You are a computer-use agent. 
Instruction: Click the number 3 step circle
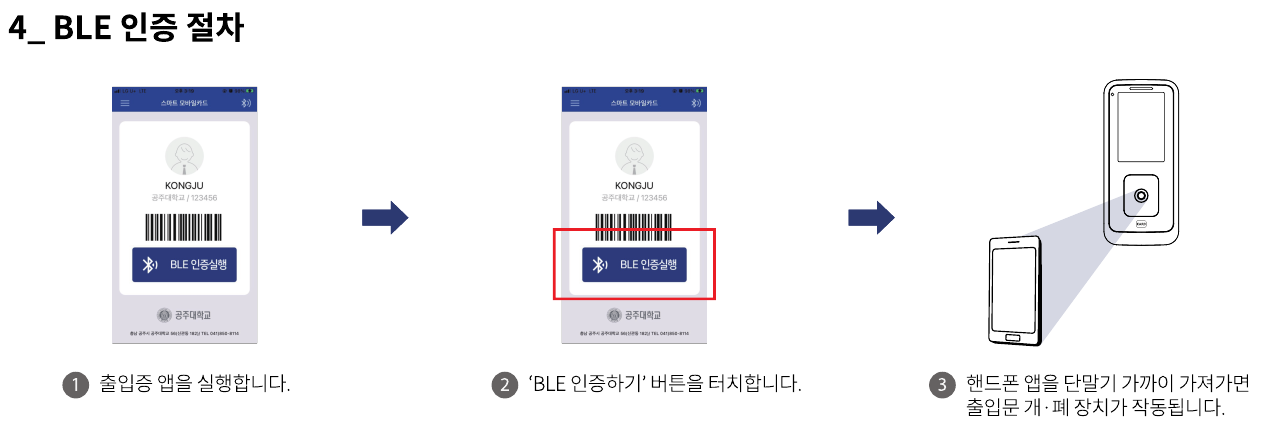[941, 385]
